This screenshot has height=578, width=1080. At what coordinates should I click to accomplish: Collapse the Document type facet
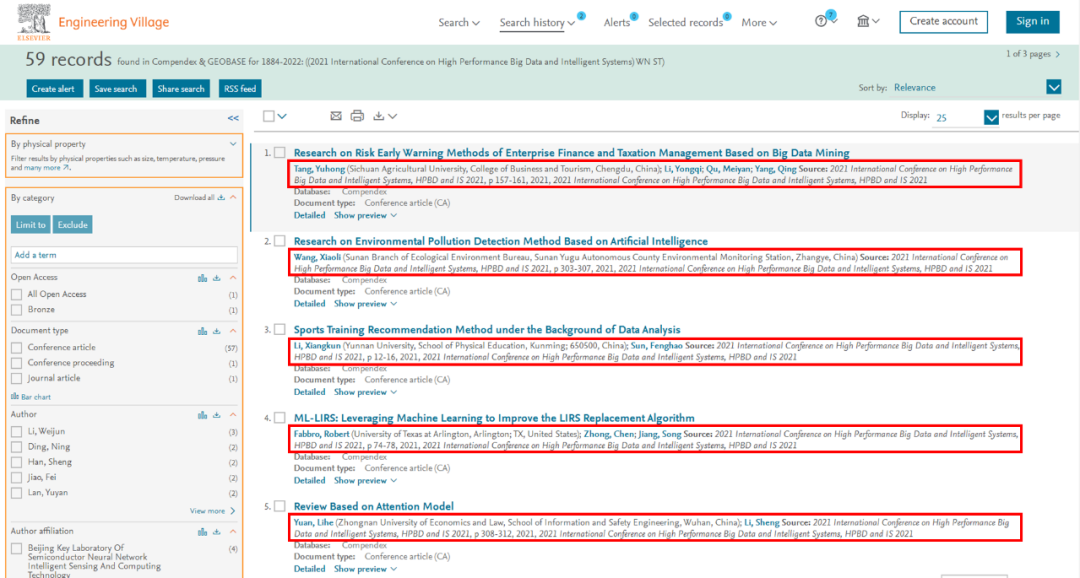point(233,331)
